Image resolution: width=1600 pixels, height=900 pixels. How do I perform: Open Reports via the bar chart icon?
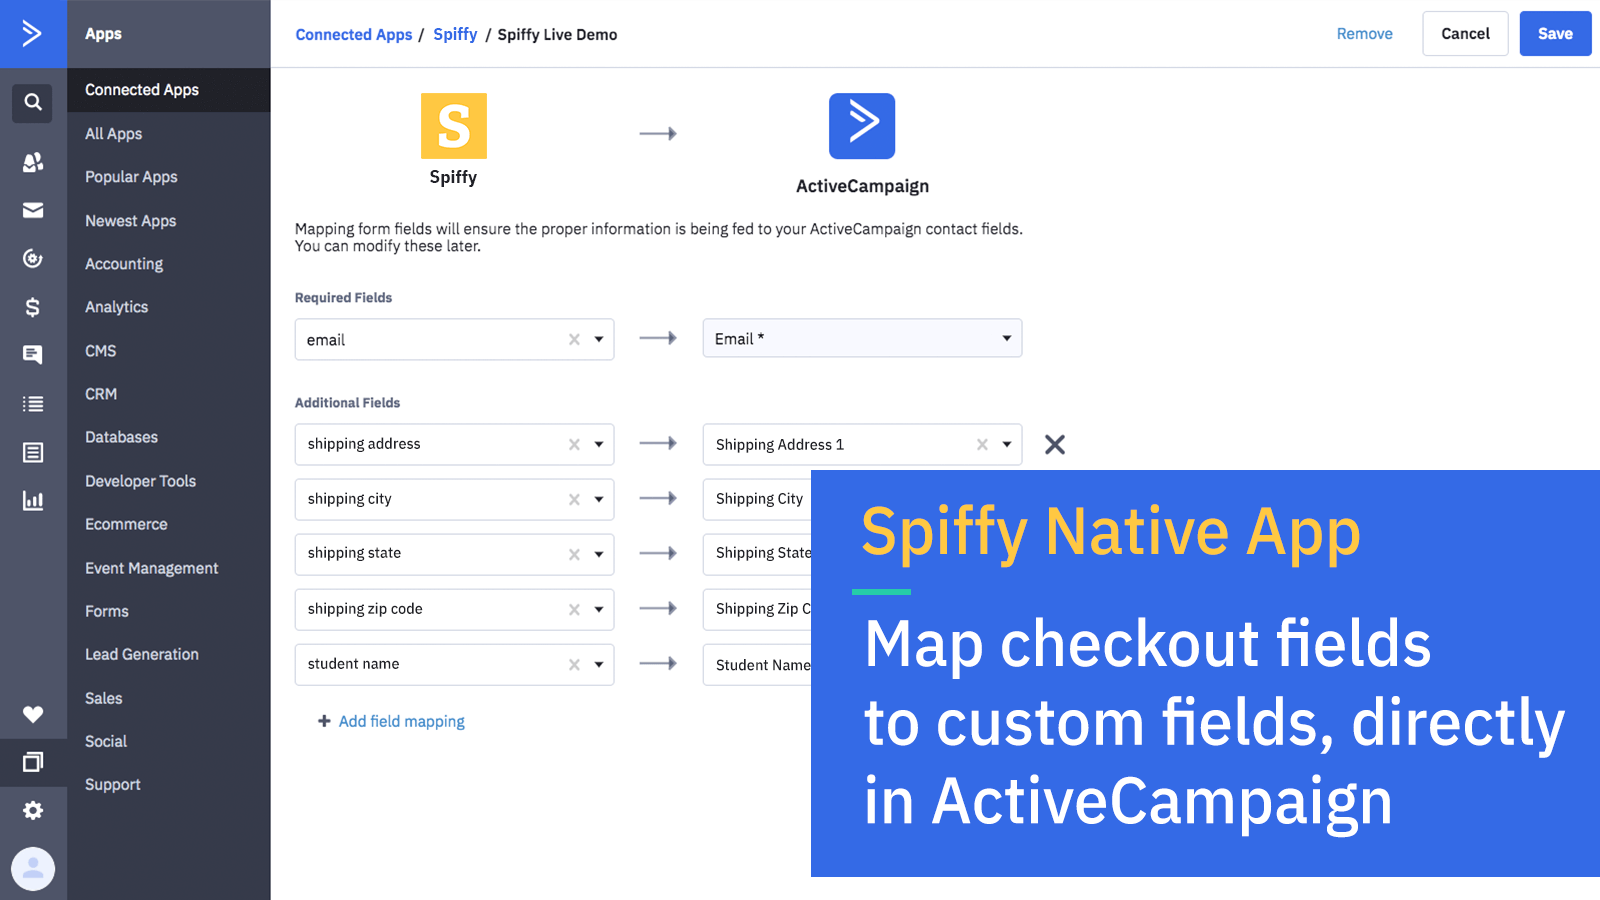(33, 501)
